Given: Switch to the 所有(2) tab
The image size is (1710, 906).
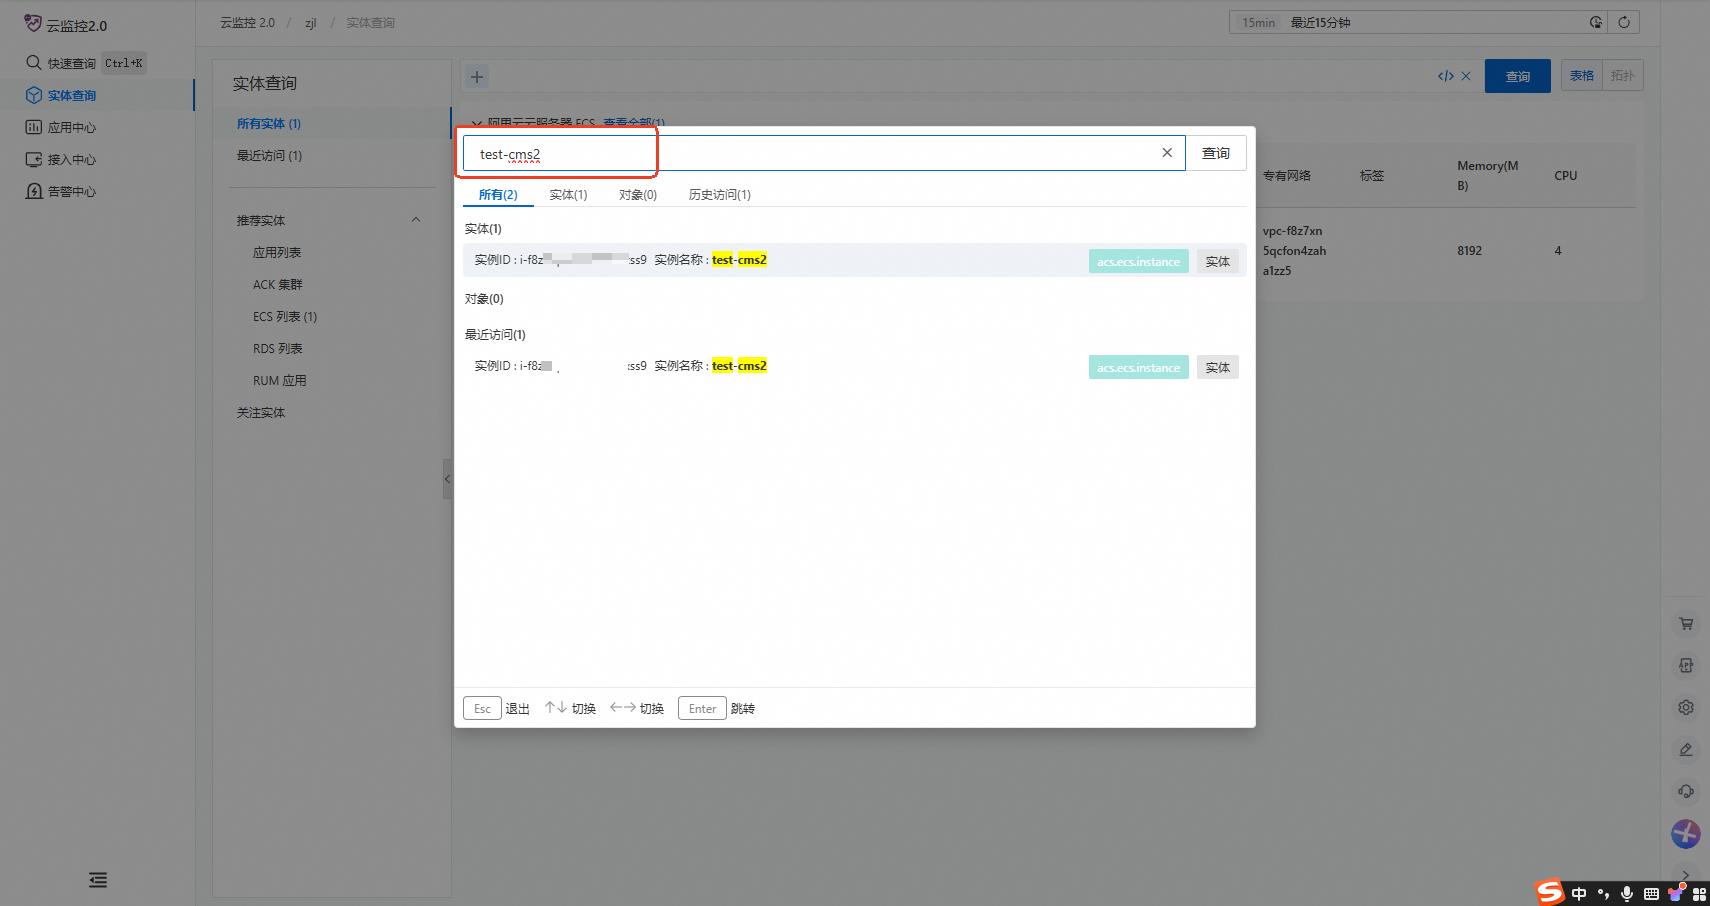Looking at the screenshot, I should point(498,195).
